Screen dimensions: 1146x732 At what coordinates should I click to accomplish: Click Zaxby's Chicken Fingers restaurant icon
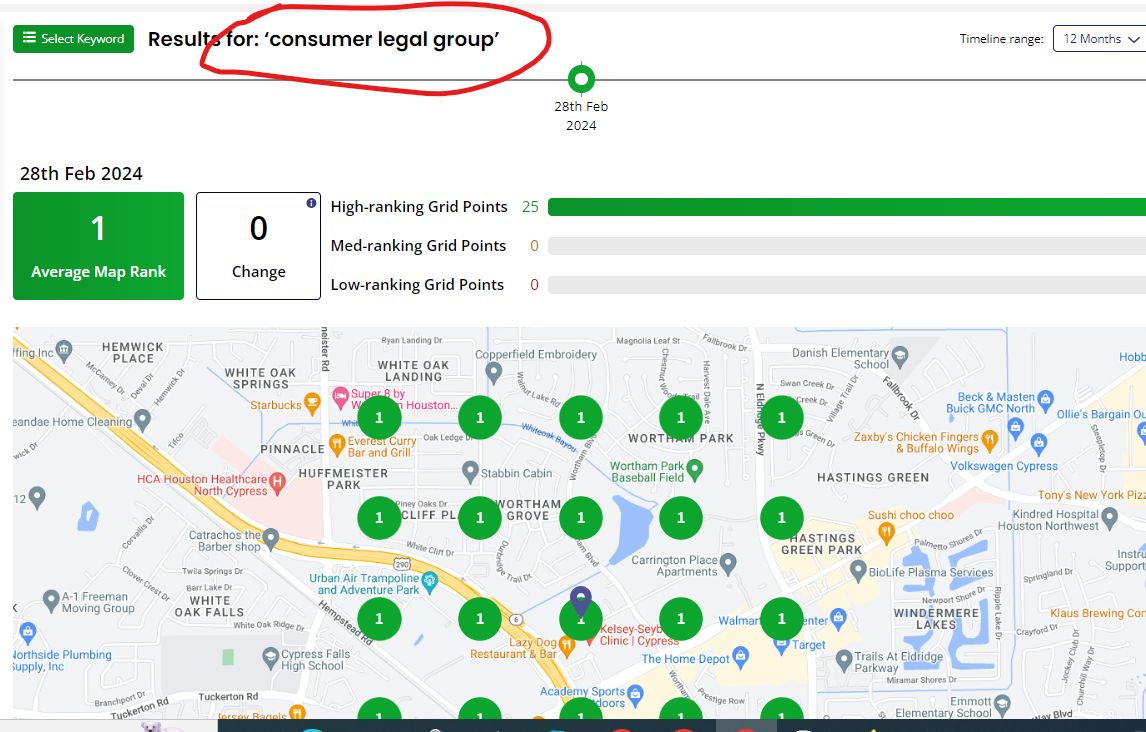(x=990, y=439)
